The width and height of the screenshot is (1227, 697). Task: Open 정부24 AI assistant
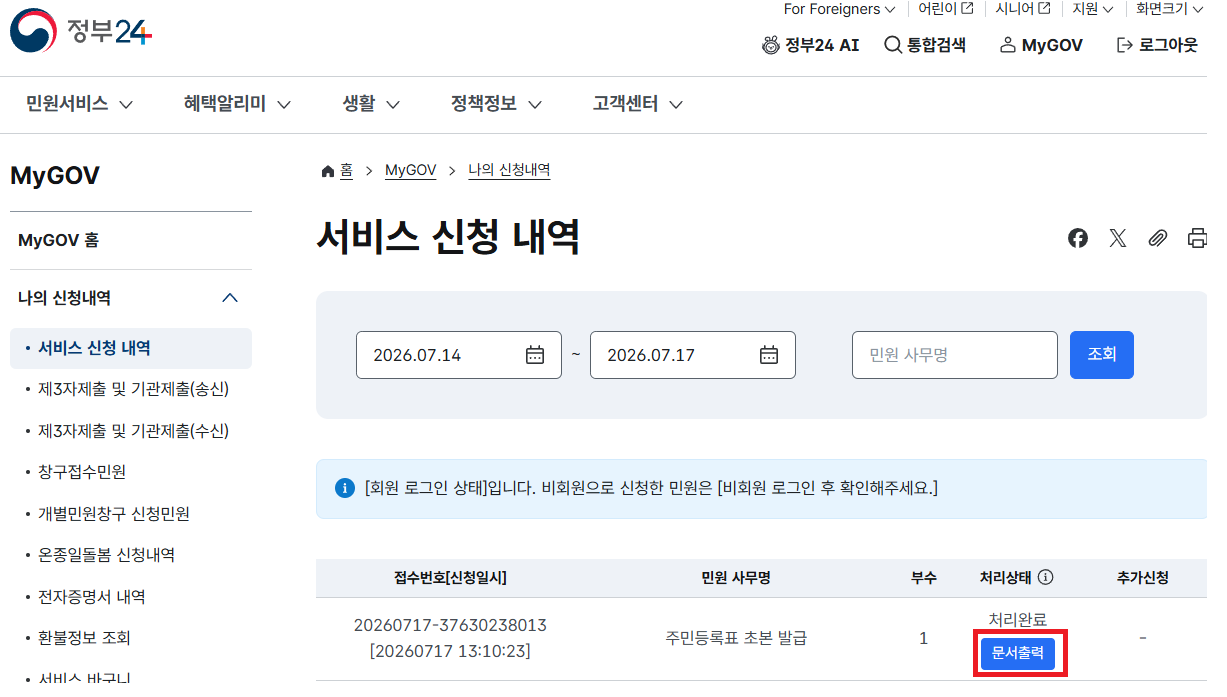pos(810,45)
